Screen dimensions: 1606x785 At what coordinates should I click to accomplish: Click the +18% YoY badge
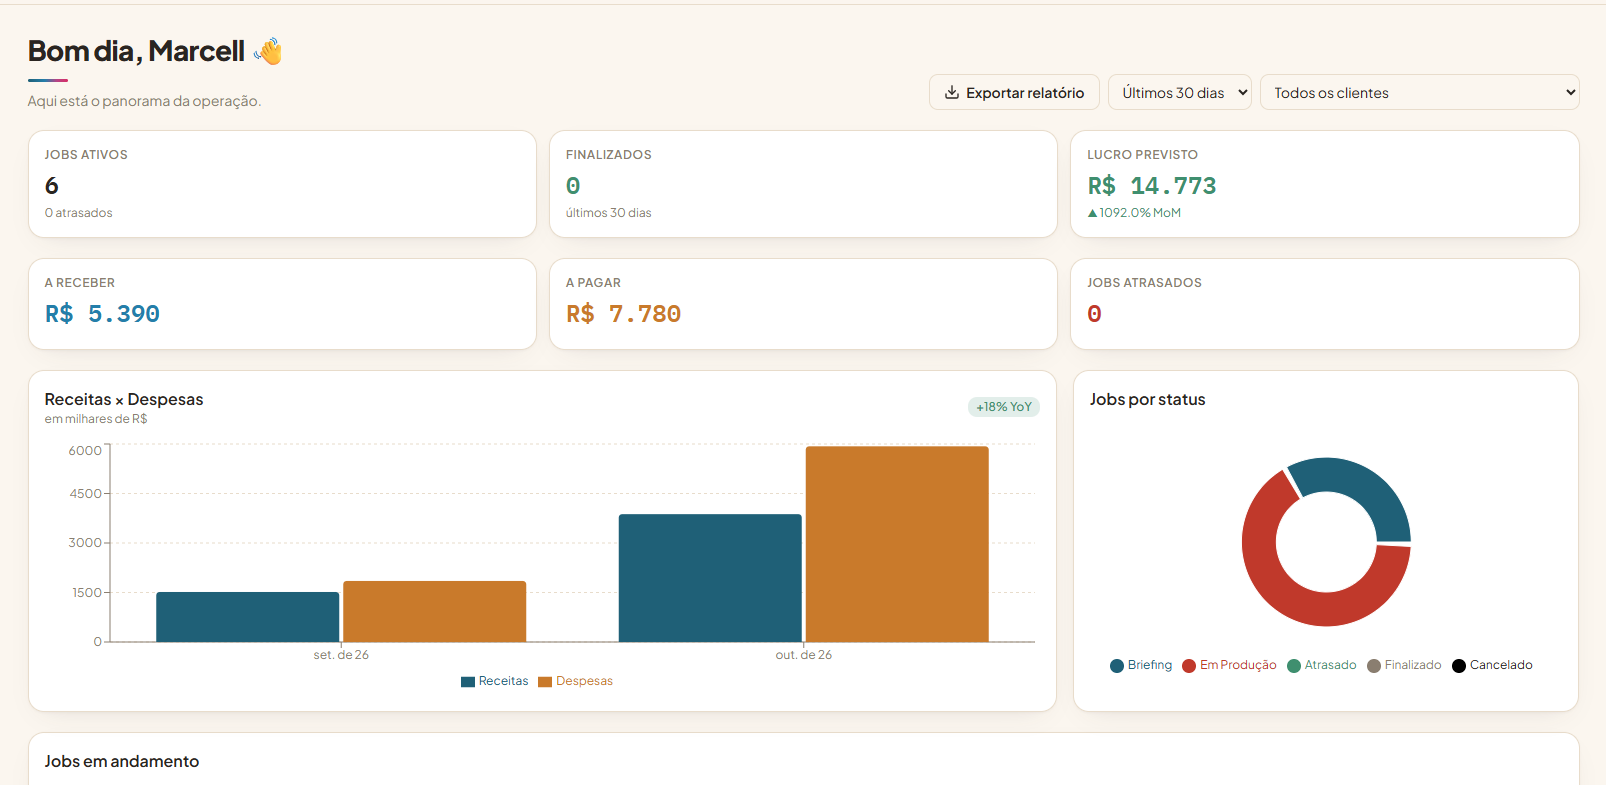click(1004, 407)
